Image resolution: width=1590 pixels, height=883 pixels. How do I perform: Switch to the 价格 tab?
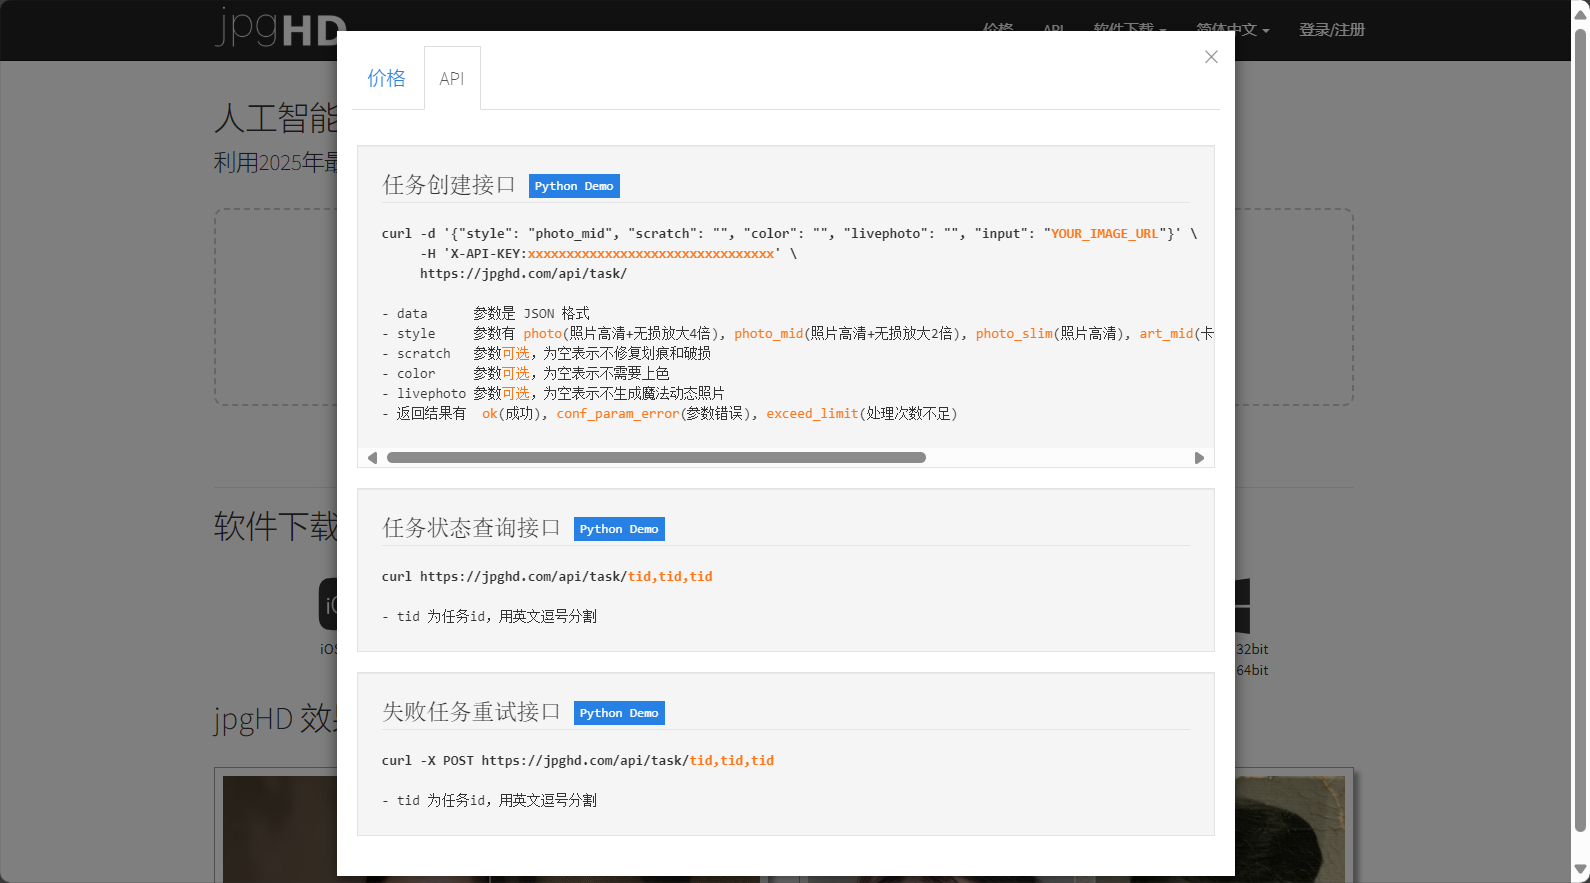(386, 78)
